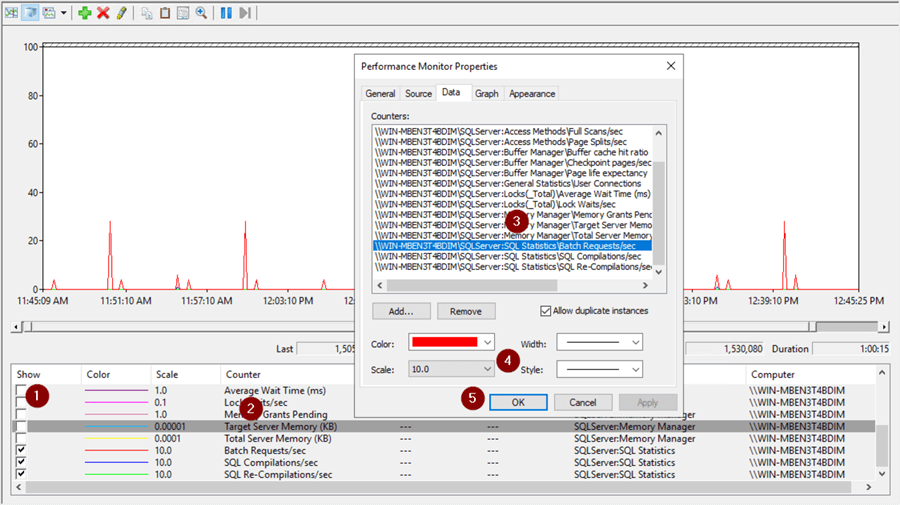The height and width of the screenshot is (505, 900).
Task: Click the Scale column header
Action: coord(167,374)
